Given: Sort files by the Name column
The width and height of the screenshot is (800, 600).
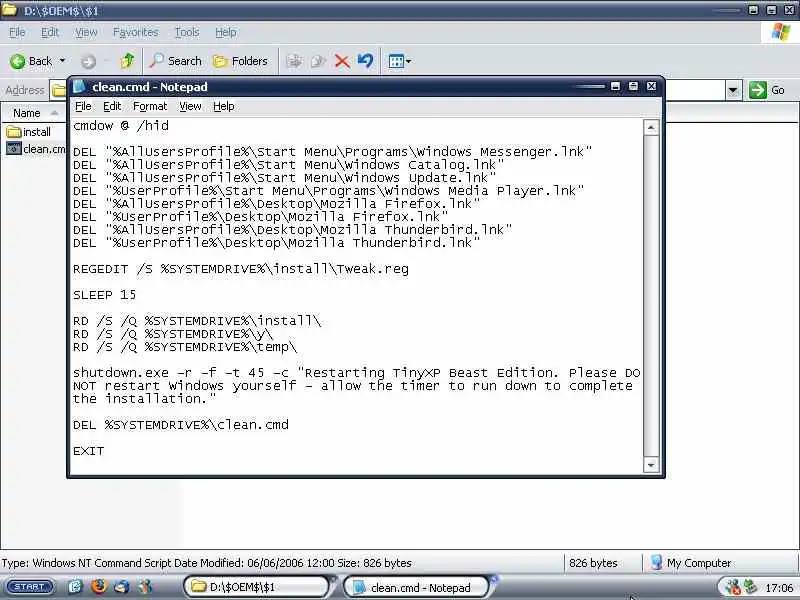Looking at the screenshot, I should 34,113.
